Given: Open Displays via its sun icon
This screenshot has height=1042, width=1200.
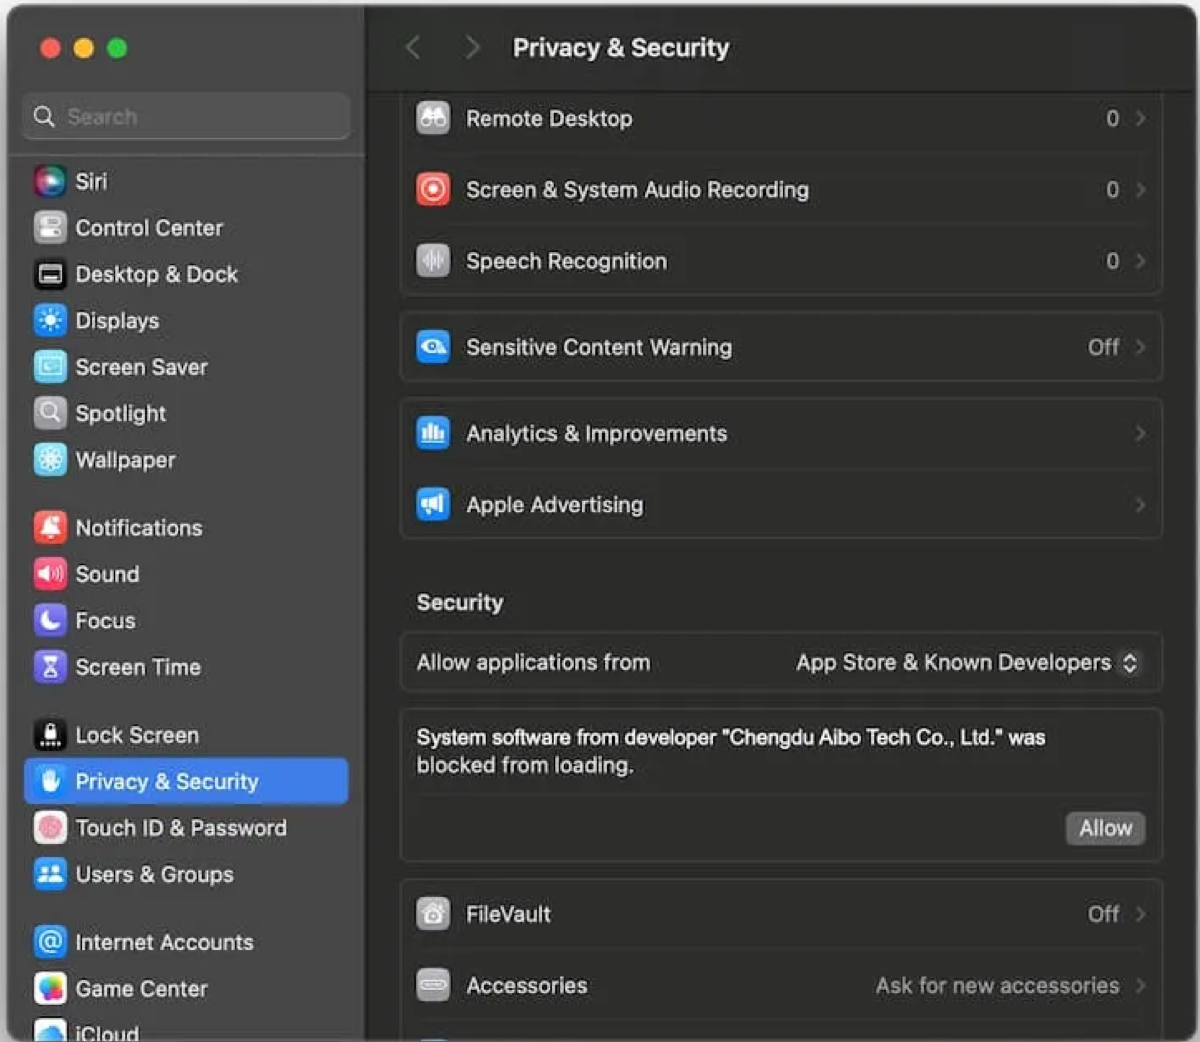Looking at the screenshot, I should pos(50,320).
